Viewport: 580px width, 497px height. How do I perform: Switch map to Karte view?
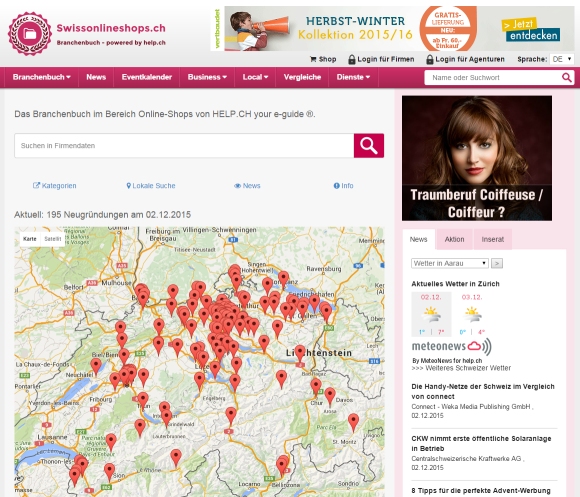point(30,239)
